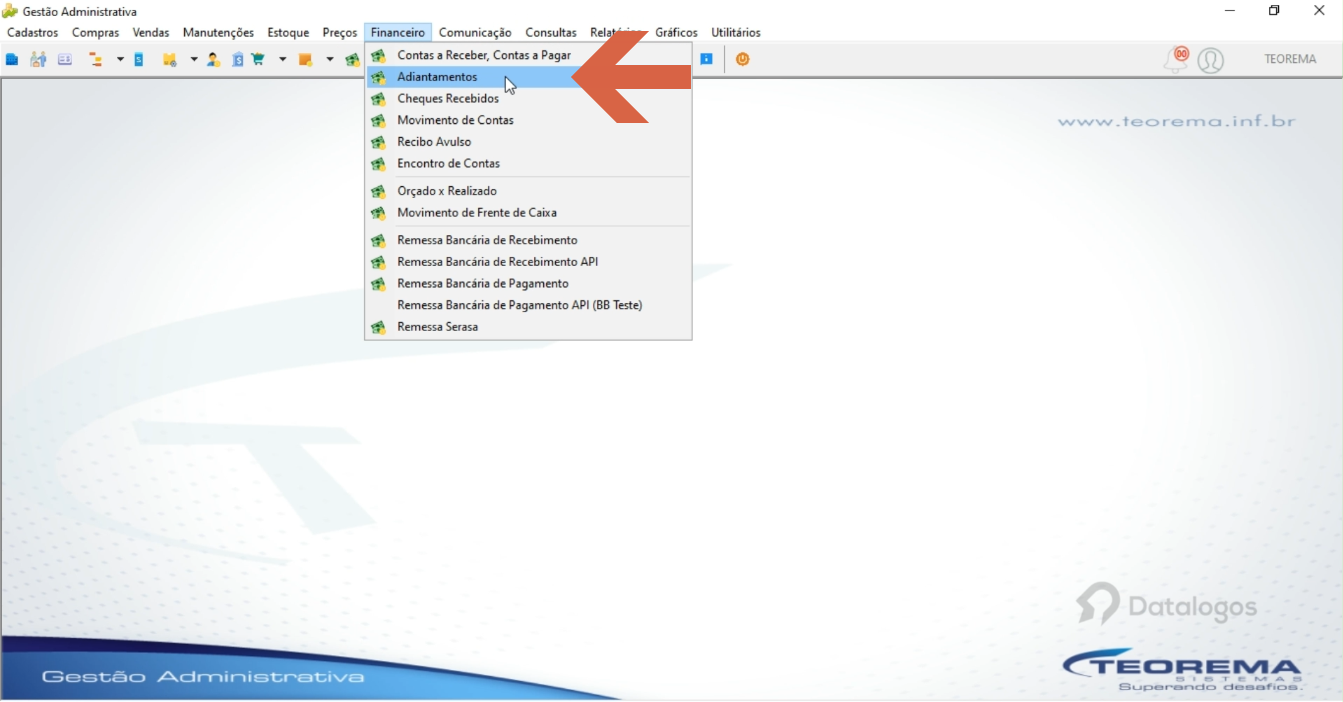Image resolution: width=1343 pixels, height=702 pixels.
Task: Click the small blue square toolbar icon
Action: (x=706, y=59)
